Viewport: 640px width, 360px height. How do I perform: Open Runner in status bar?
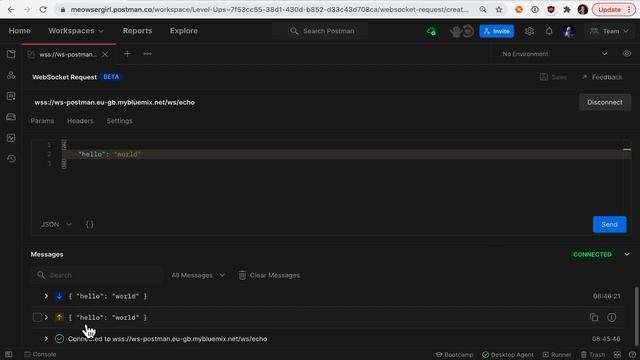pyautogui.click(x=557, y=354)
